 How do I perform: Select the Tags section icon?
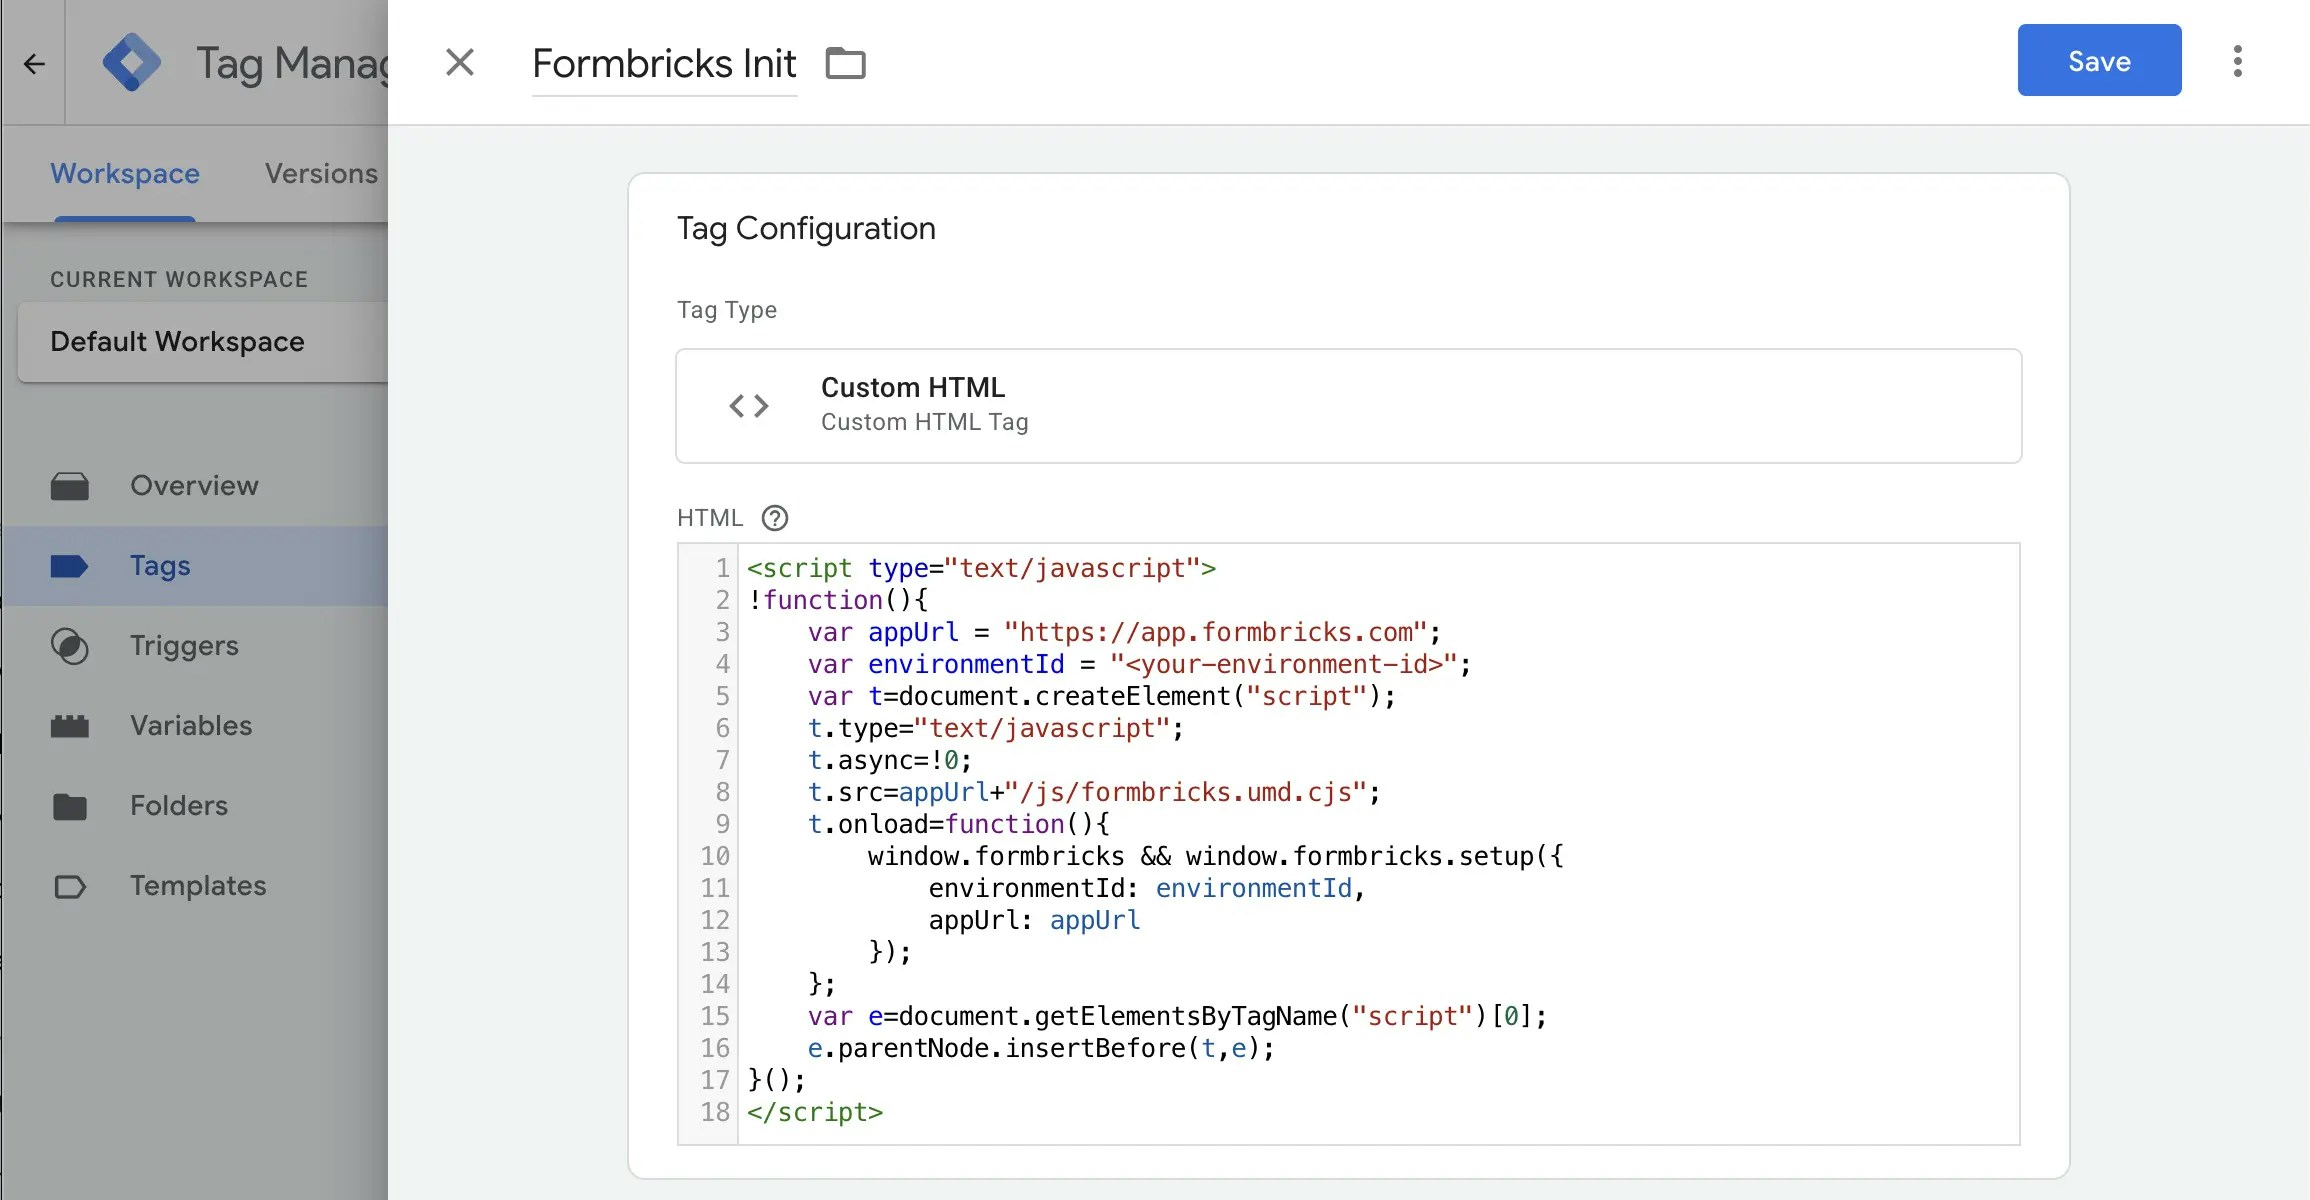[x=68, y=565]
